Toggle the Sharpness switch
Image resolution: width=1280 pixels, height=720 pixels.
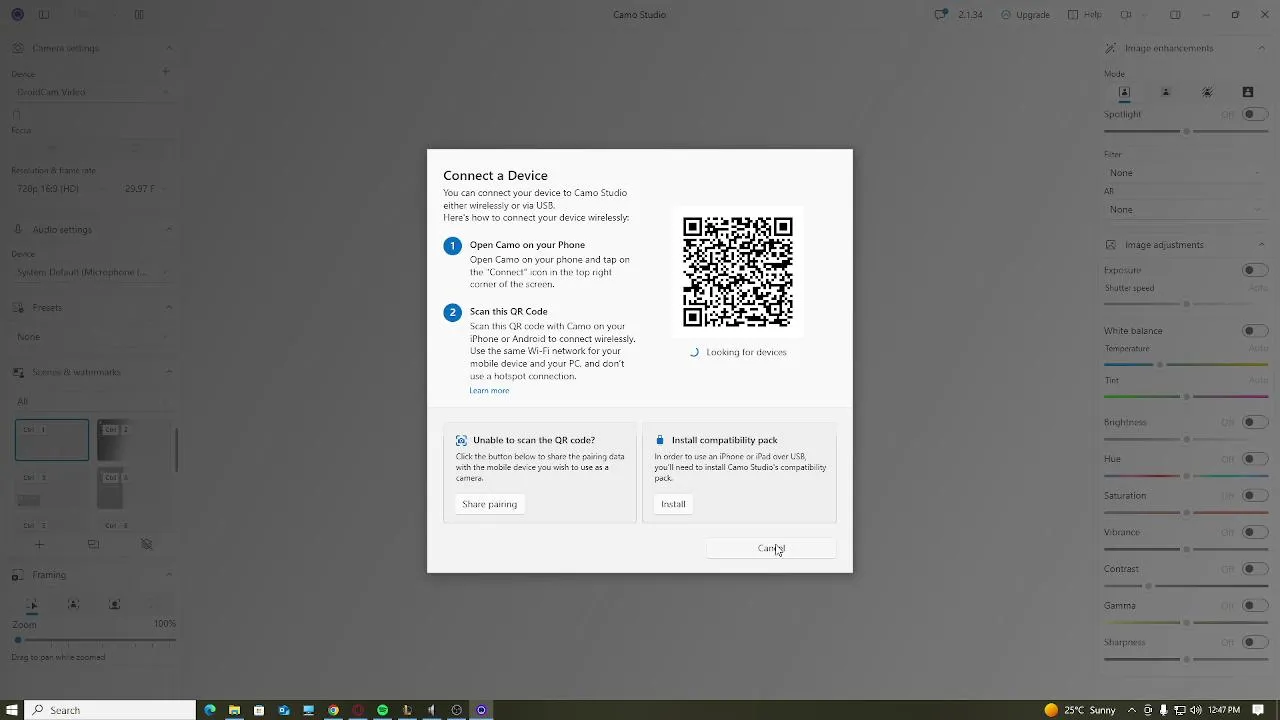[x=1255, y=642]
